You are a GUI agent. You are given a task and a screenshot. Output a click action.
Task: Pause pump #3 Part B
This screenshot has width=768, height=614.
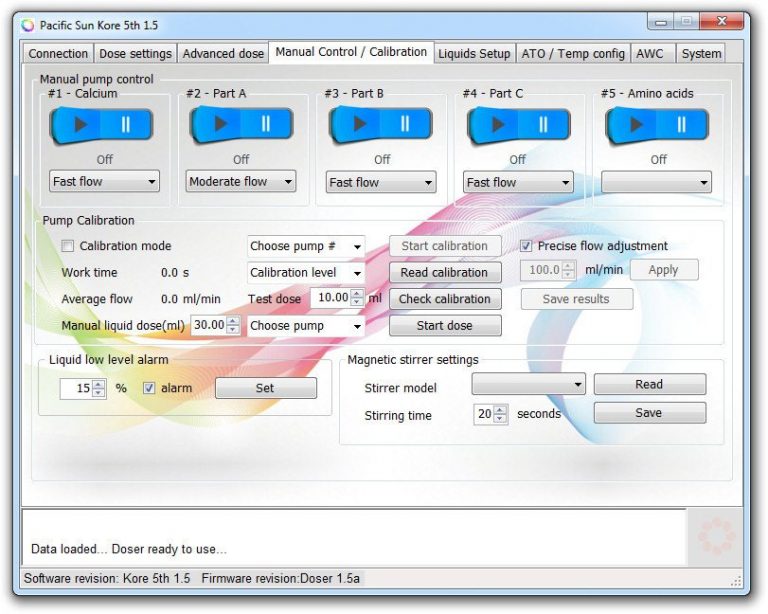405,124
